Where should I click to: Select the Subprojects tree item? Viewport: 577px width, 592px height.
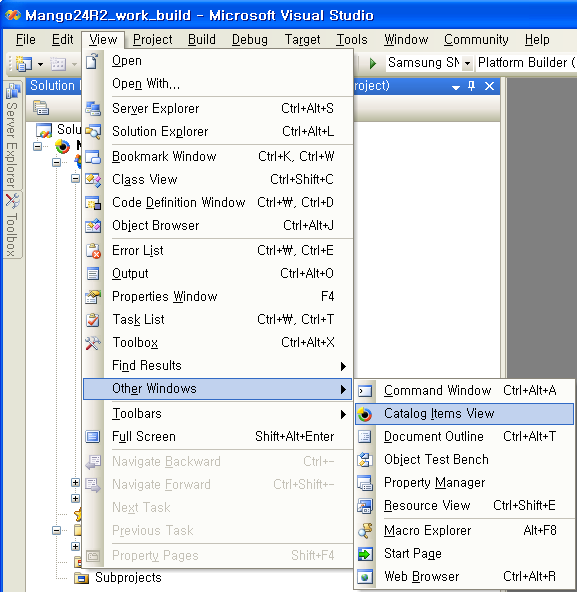[128, 578]
